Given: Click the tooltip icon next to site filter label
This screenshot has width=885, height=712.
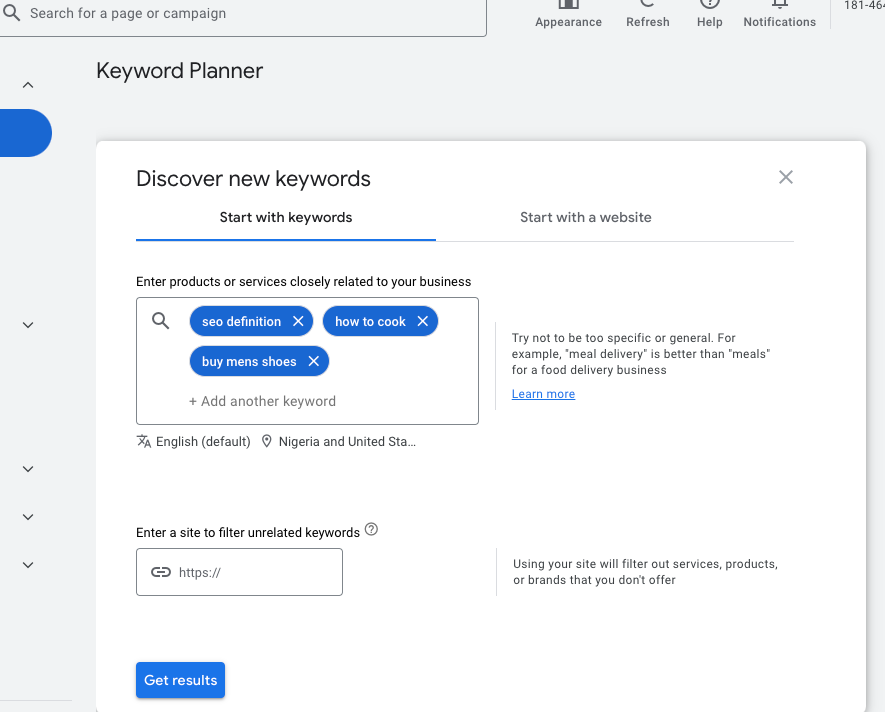Looking at the screenshot, I should pyautogui.click(x=371, y=529).
